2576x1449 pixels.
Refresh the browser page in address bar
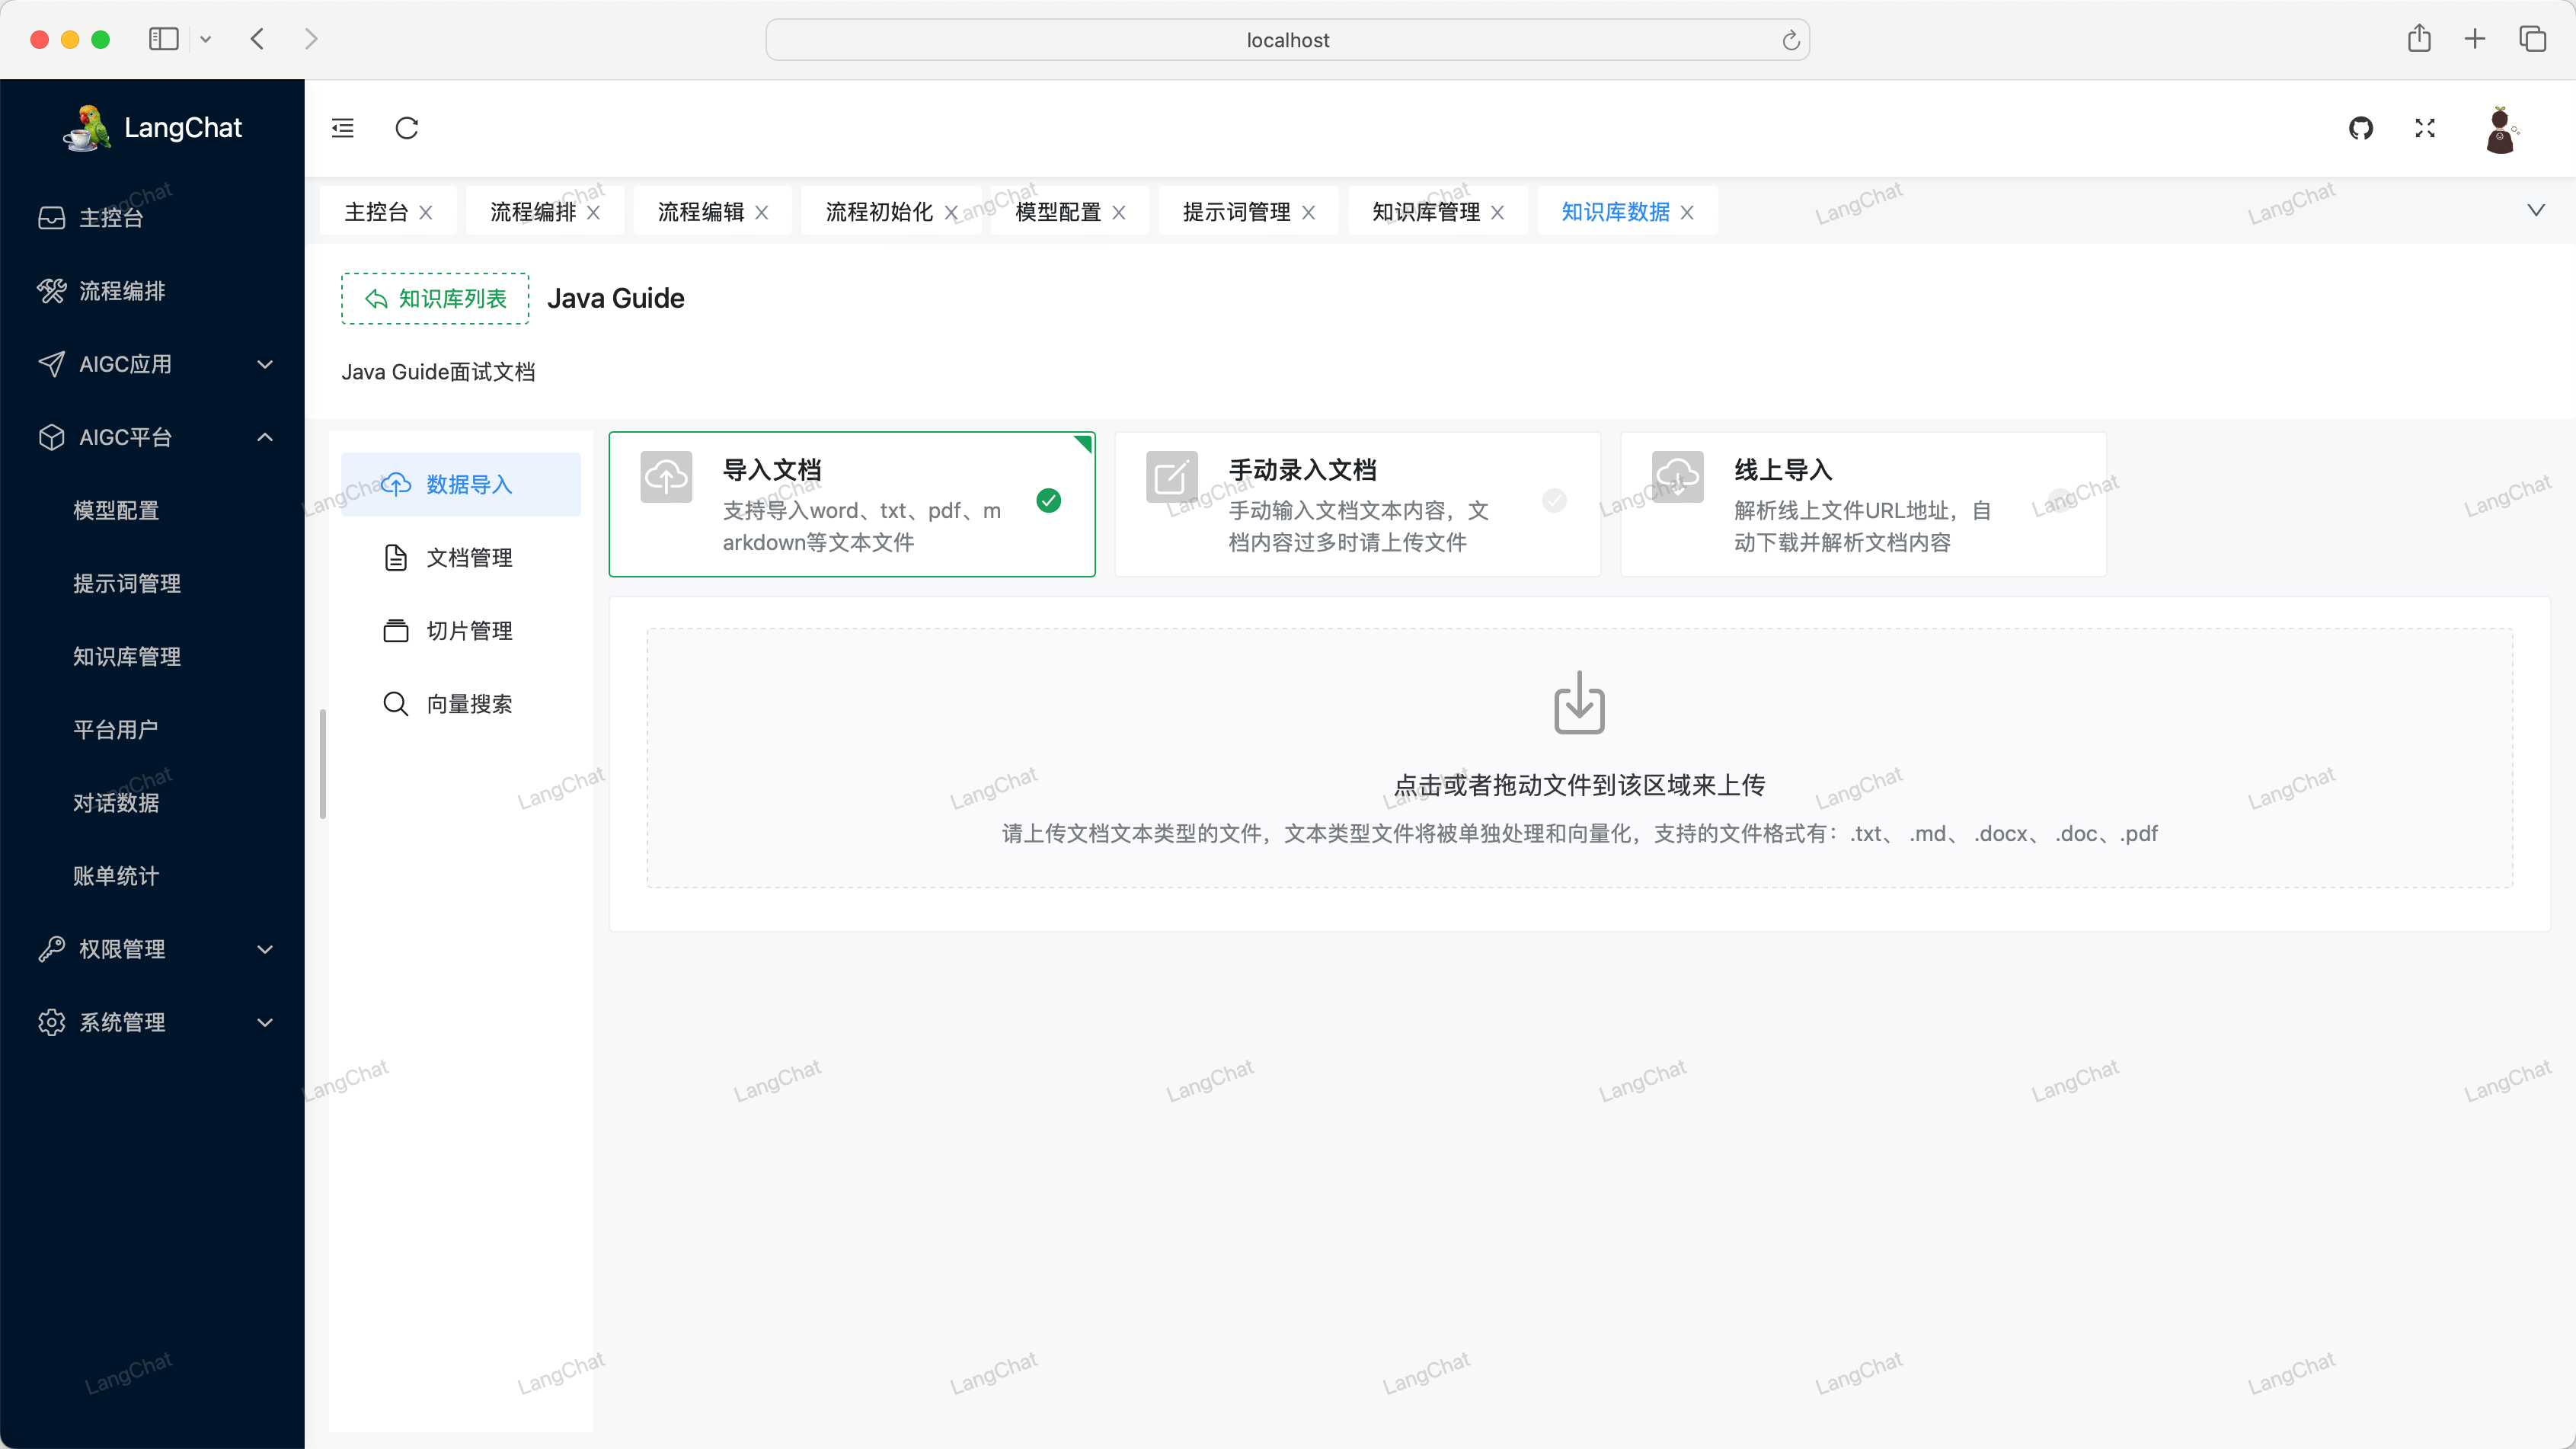1790,40
